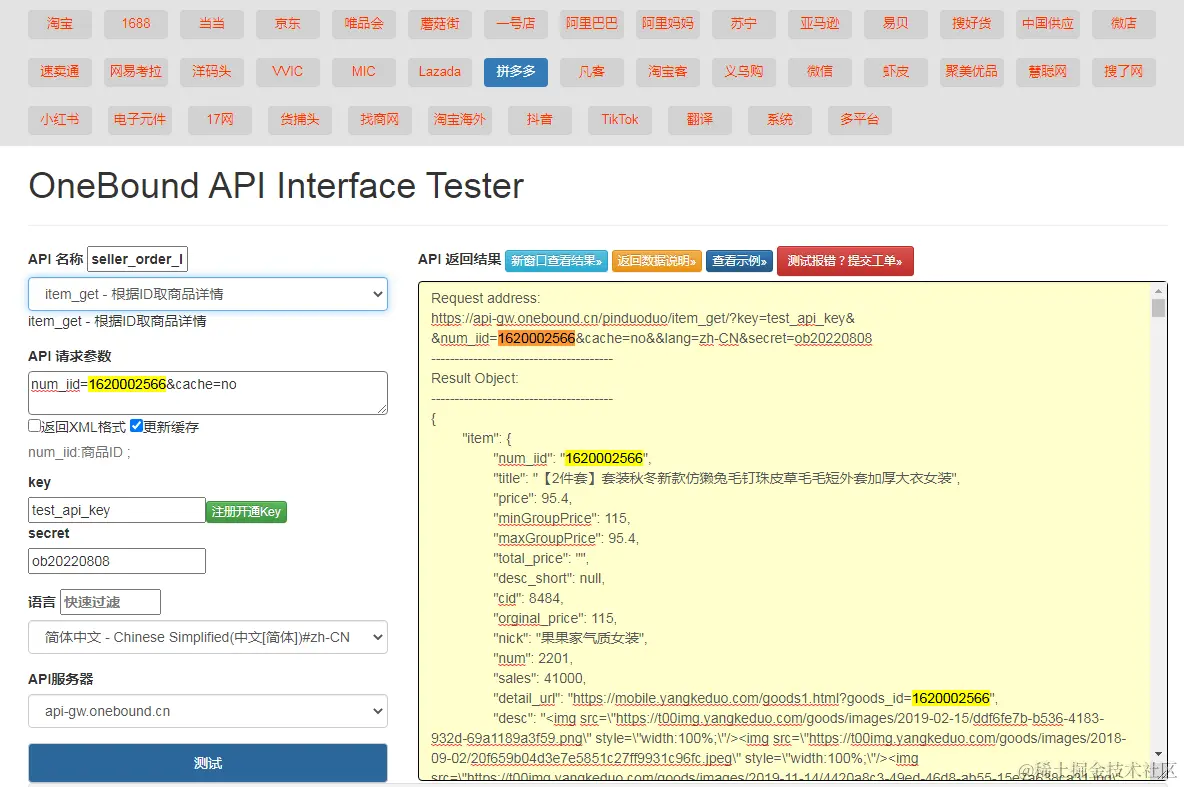Click the 查看示例 button
Viewport: 1184px width, 787px height.
click(739, 261)
